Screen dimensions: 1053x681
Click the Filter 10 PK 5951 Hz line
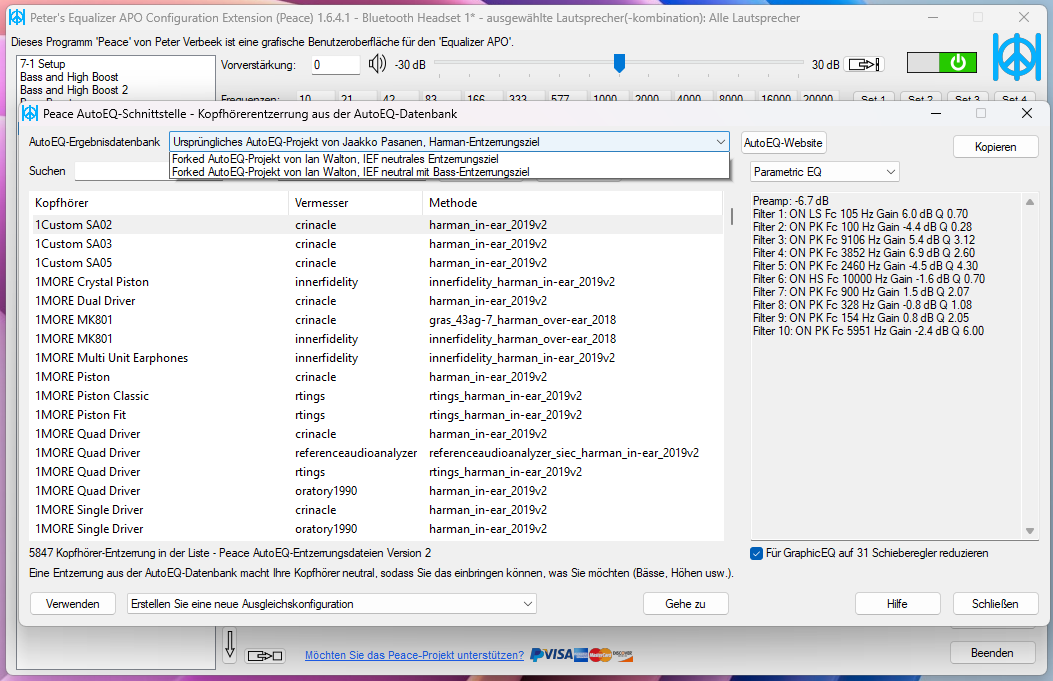(x=868, y=330)
